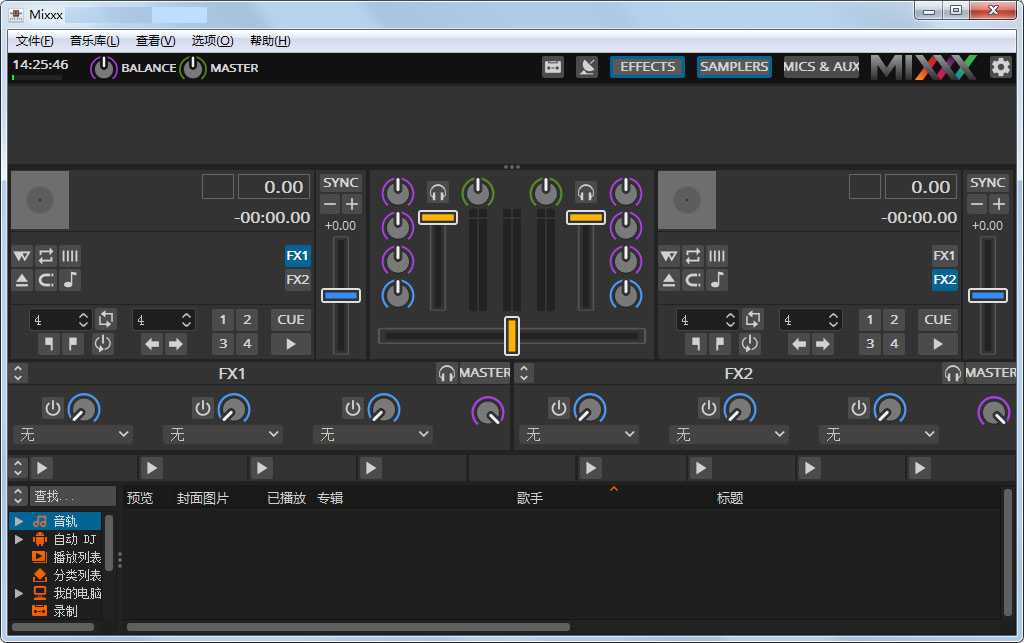Enable the first FX1 effect power button
The height and width of the screenshot is (643, 1024).
coord(53,408)
